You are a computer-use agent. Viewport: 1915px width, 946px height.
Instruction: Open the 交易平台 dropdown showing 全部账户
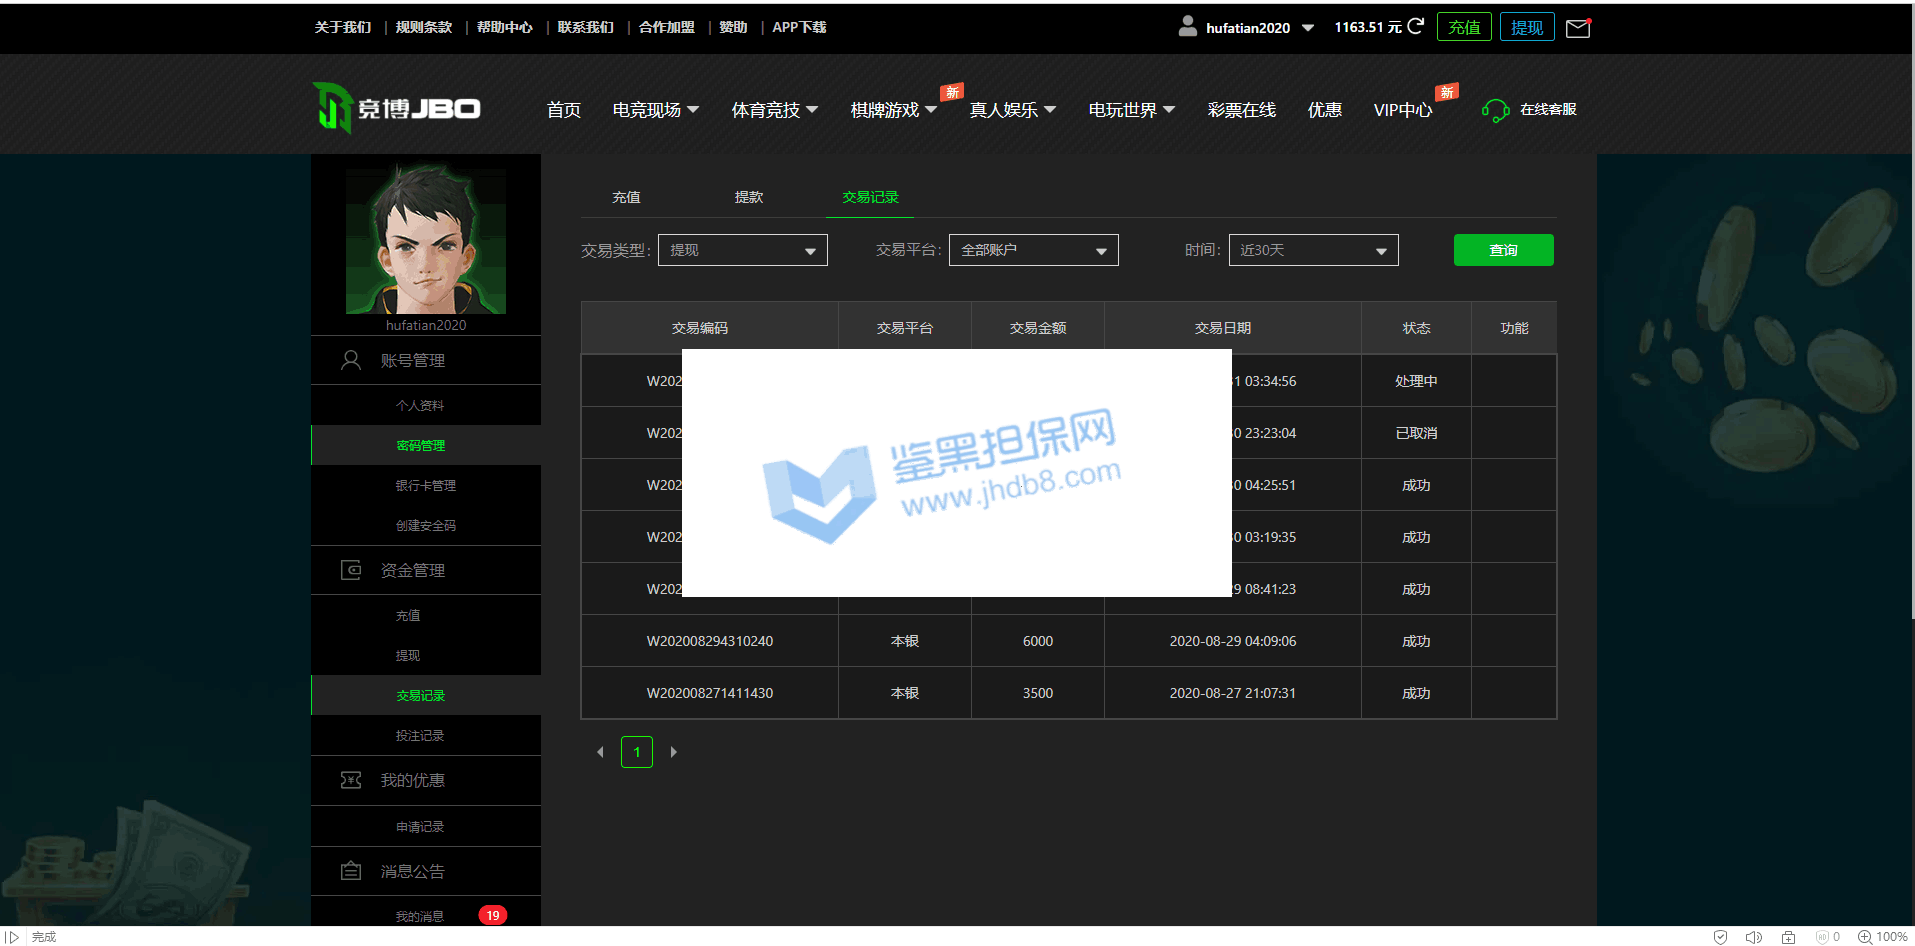pos(1033,250)
